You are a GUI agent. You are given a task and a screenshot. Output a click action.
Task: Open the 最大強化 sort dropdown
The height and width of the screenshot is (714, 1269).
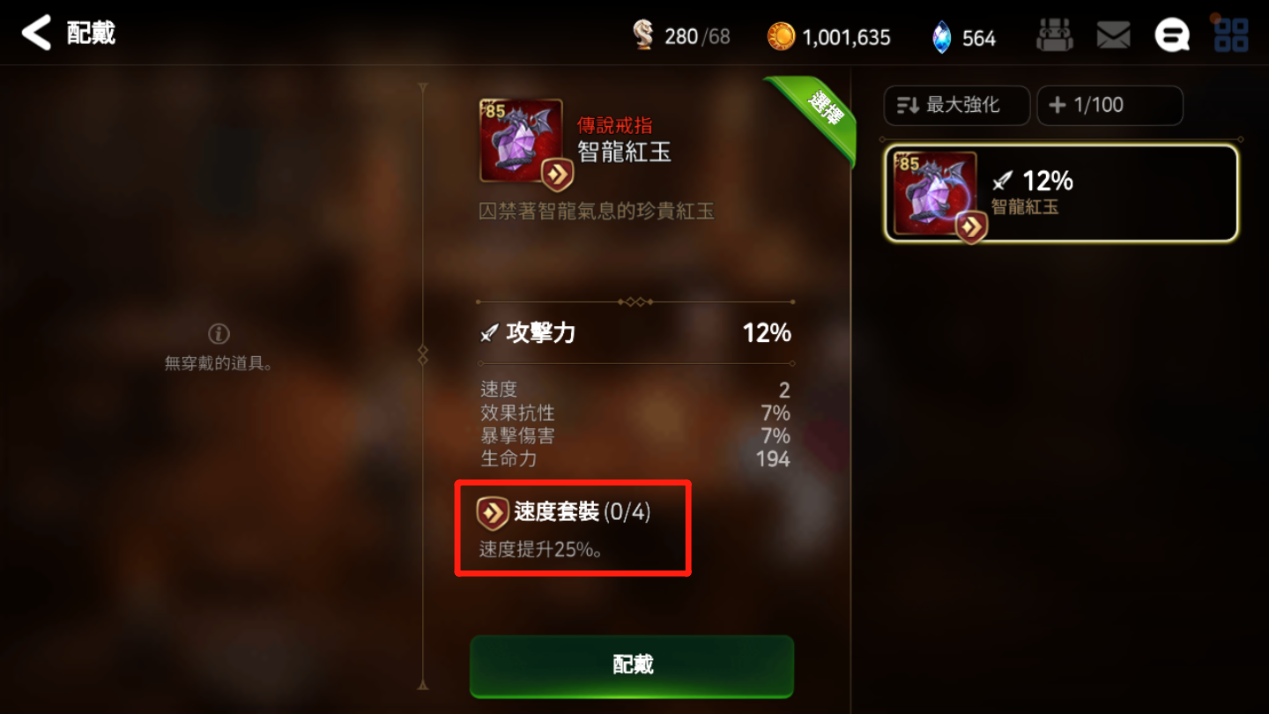pyautogui.click(x=957, y=105)
